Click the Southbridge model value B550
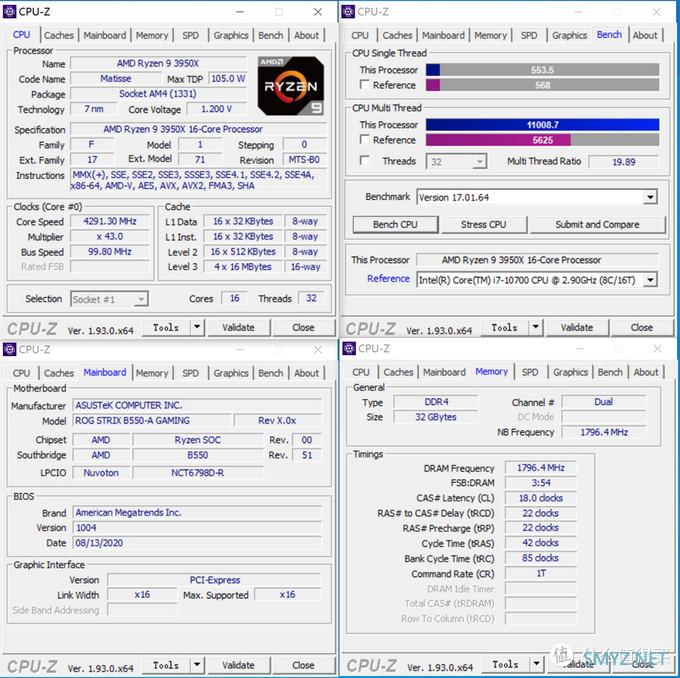 (x=198, y=455)
